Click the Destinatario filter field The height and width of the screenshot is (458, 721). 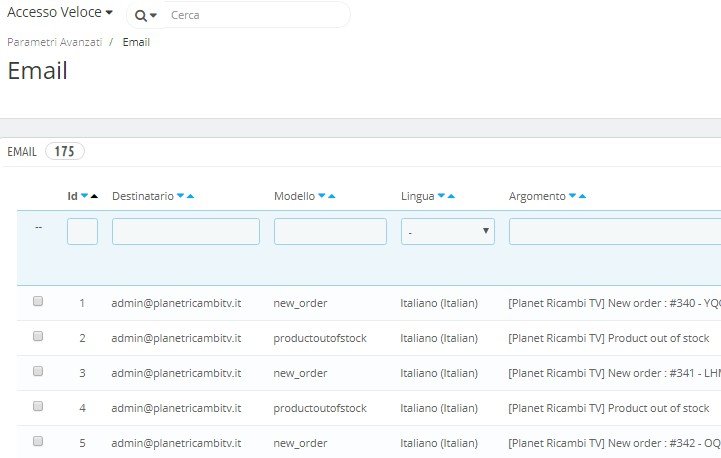tap(186, 231)
